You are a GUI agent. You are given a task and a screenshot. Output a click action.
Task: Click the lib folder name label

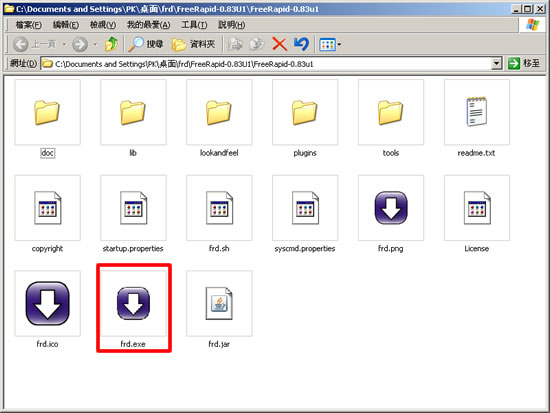click(x=133, y=153)
